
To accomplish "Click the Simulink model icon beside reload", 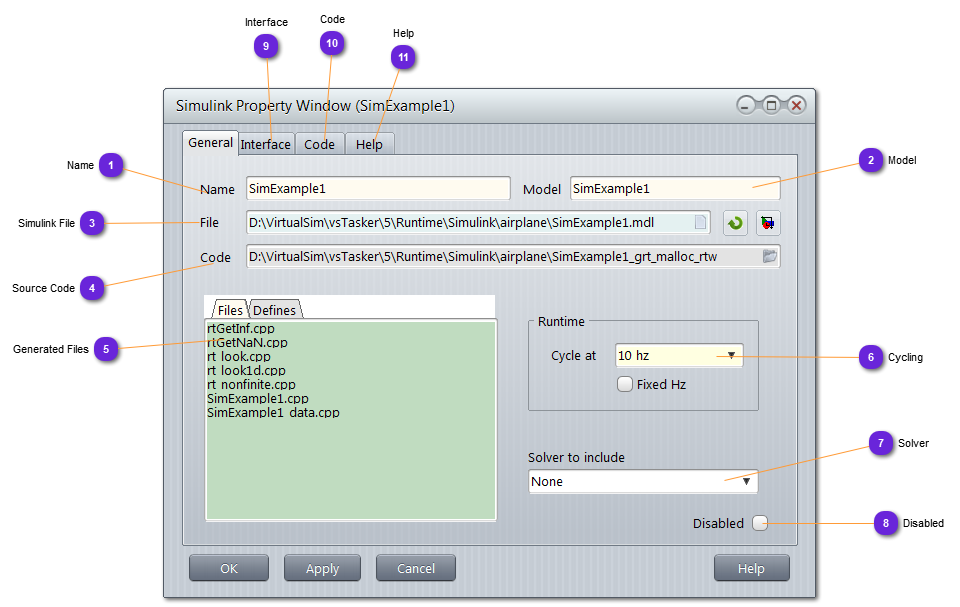I will 767,223.
